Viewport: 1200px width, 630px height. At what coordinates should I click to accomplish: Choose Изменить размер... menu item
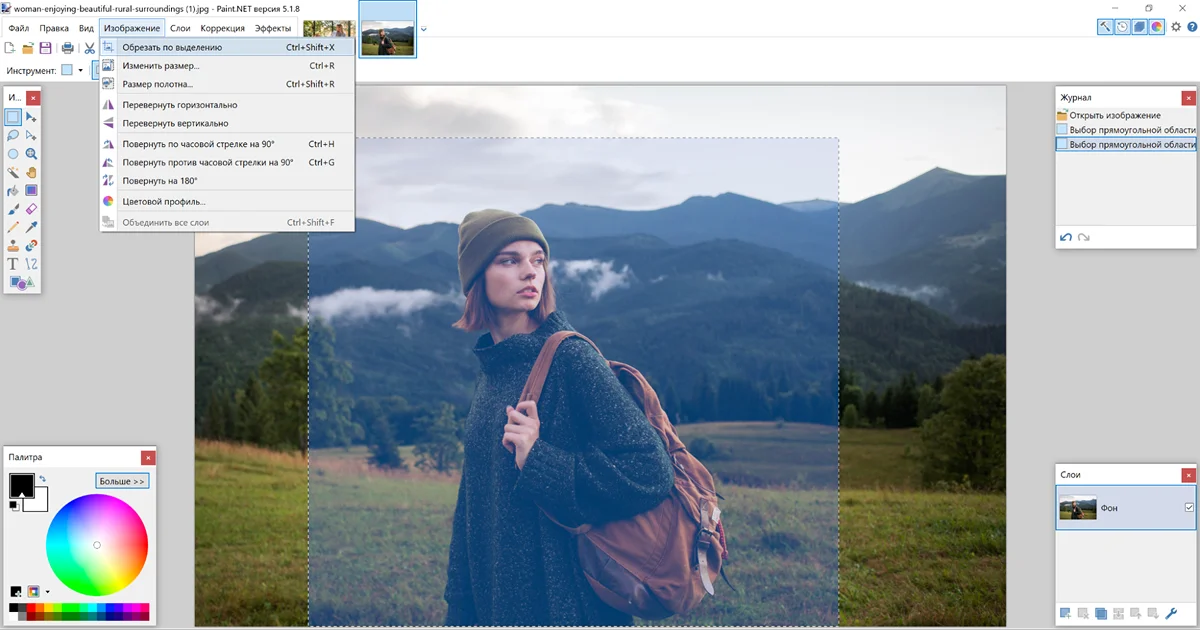(x=228, y=66)
